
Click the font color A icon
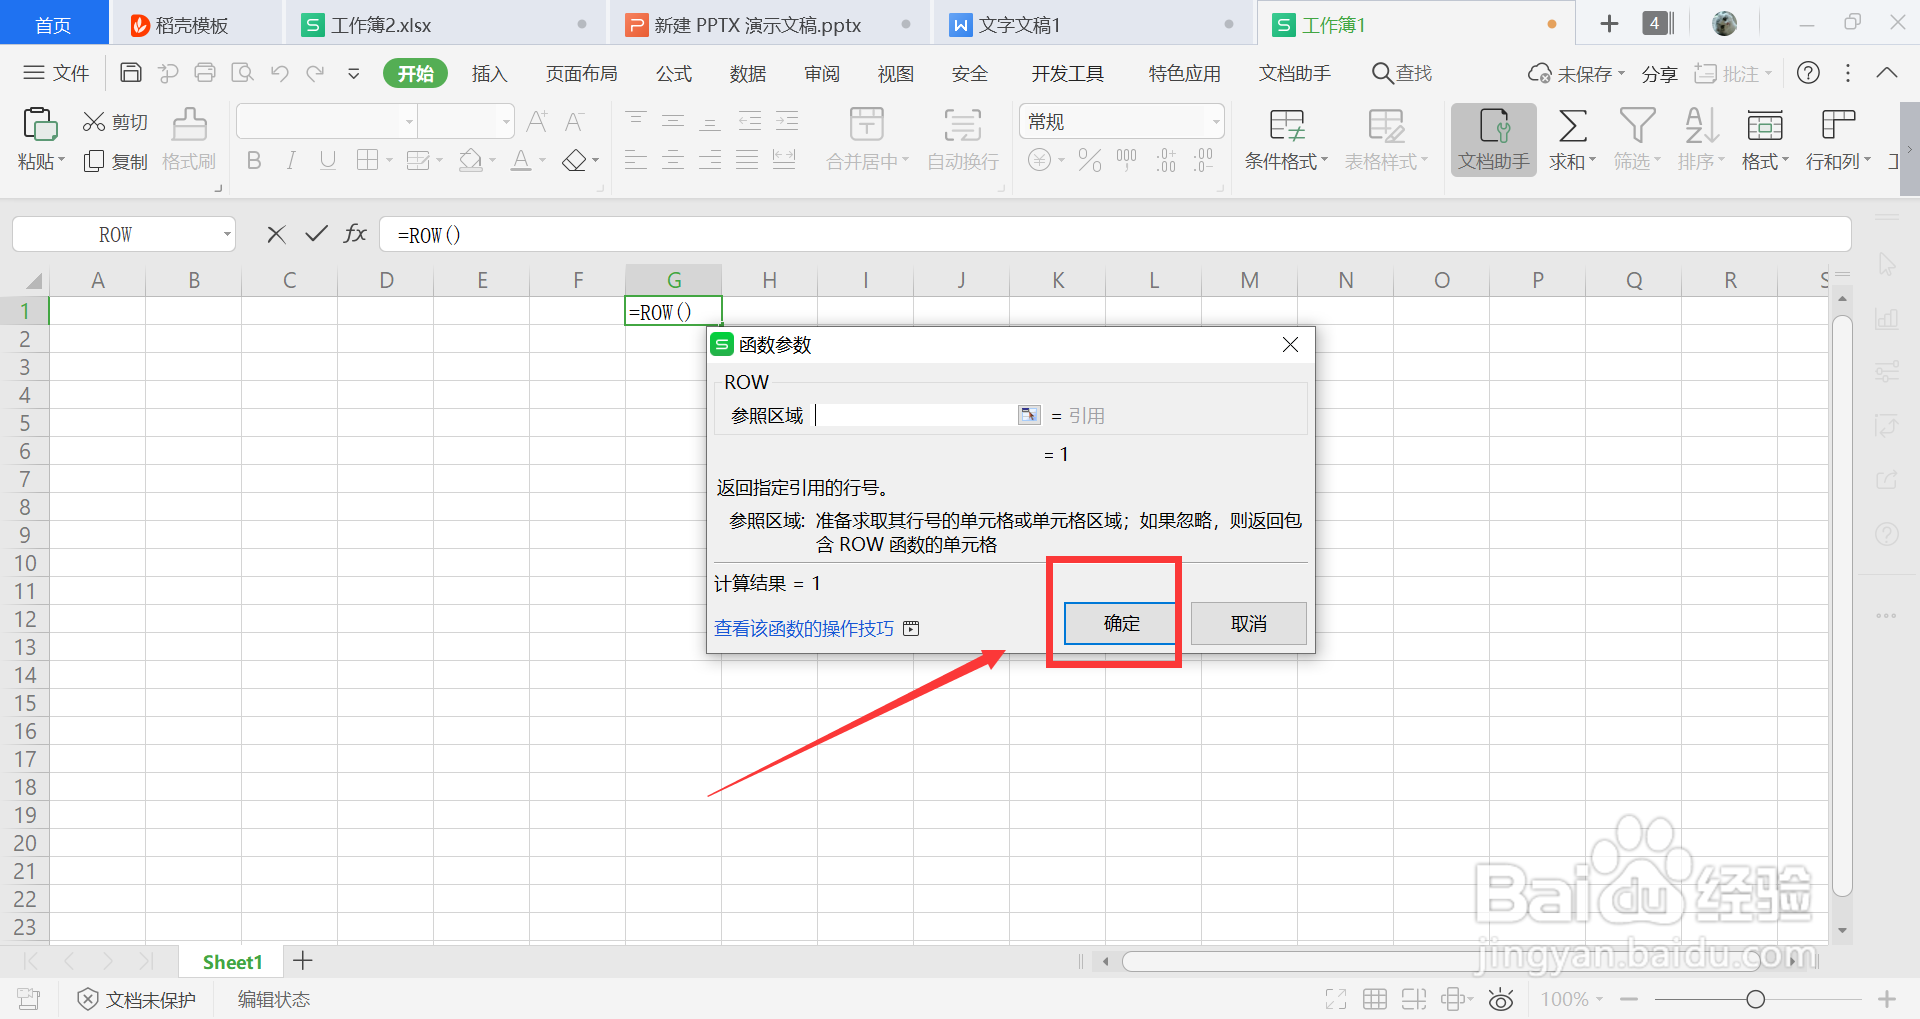(x=521, y=161)
